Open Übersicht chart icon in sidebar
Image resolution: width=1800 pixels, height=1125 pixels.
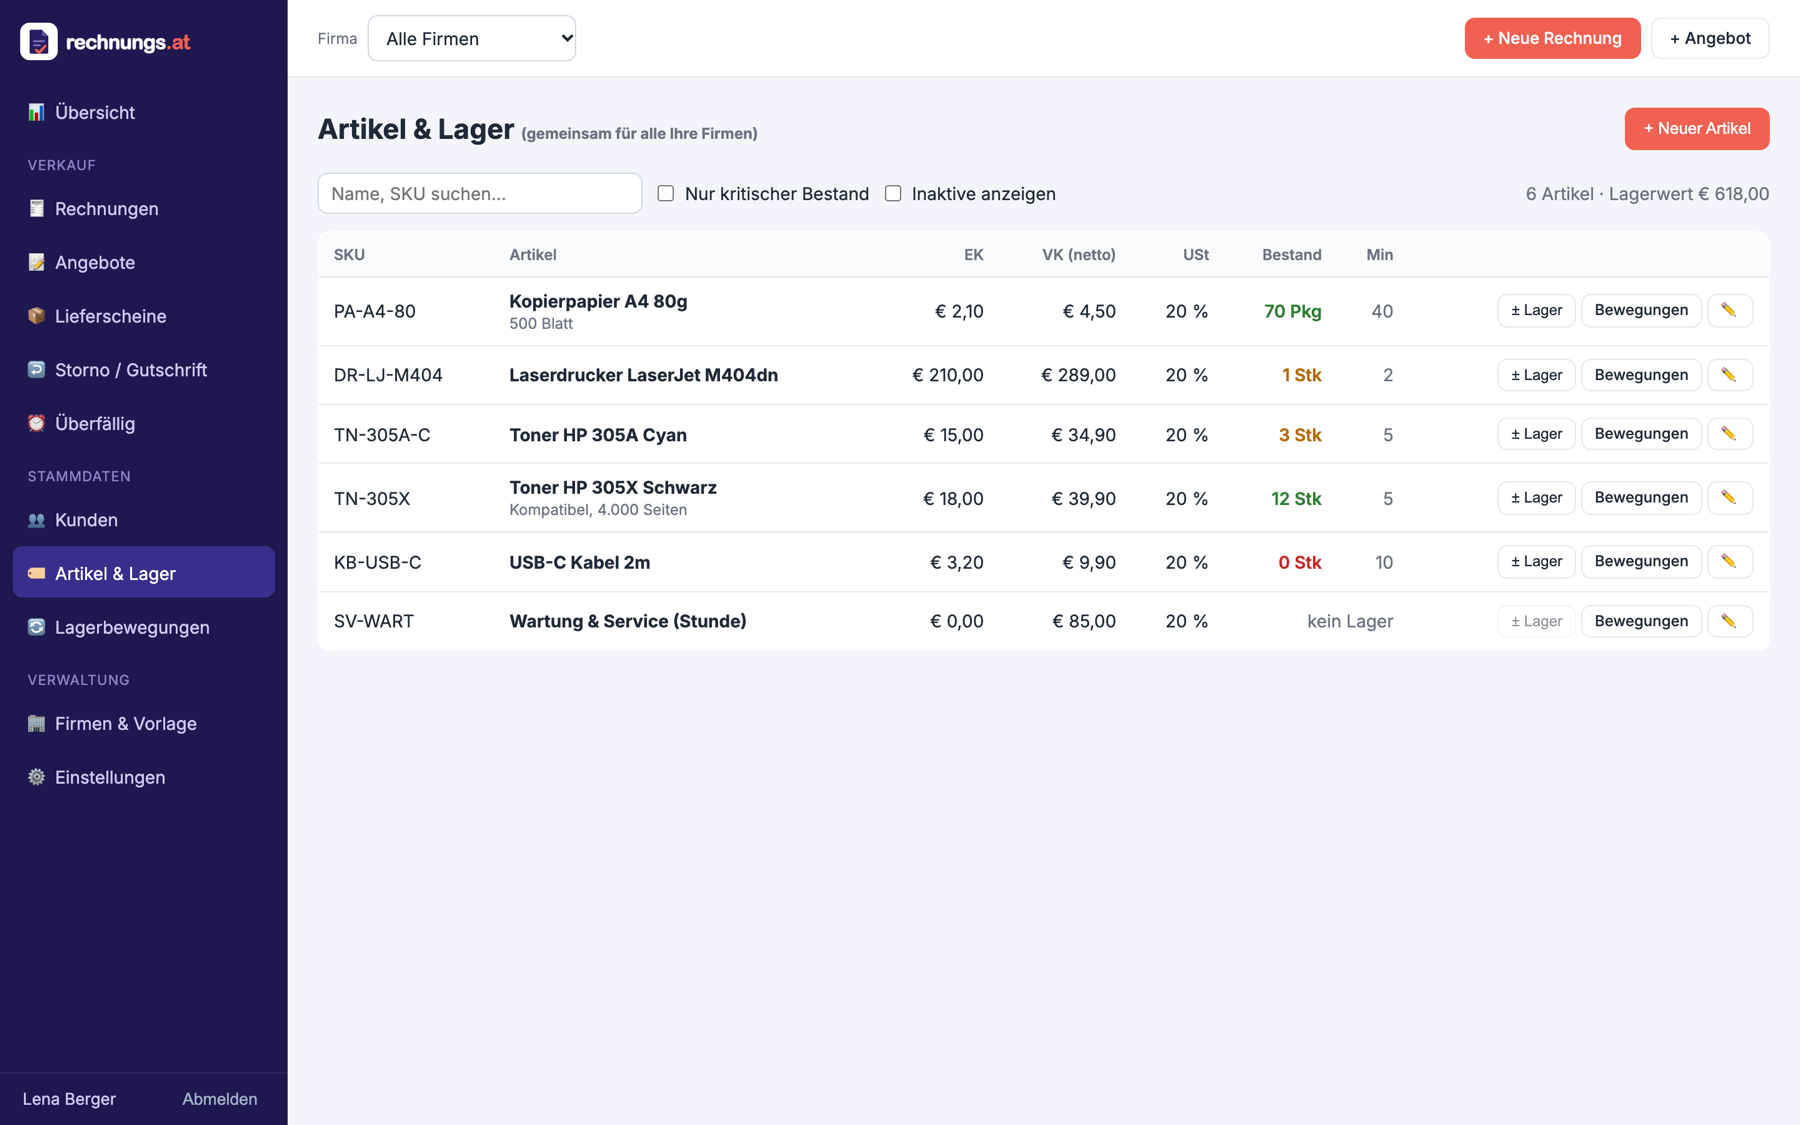36,112
